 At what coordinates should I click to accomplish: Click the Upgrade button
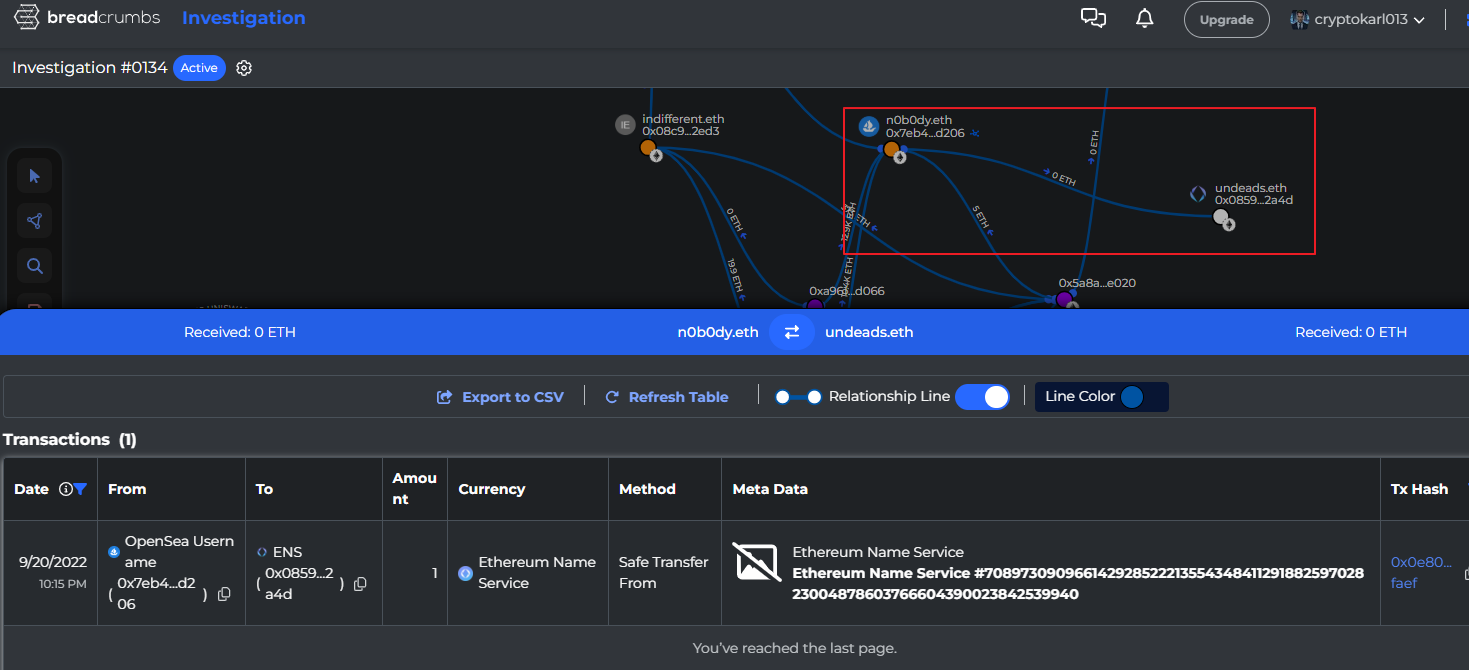pos(1226,18)
